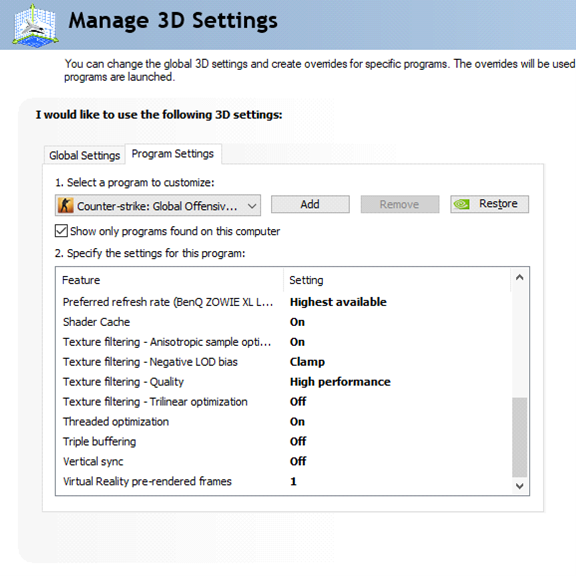Image resolution: width=576 pixels, height=576 pixels.
Task: Open the program selection dropdown arrow
Action: (252, 206)
